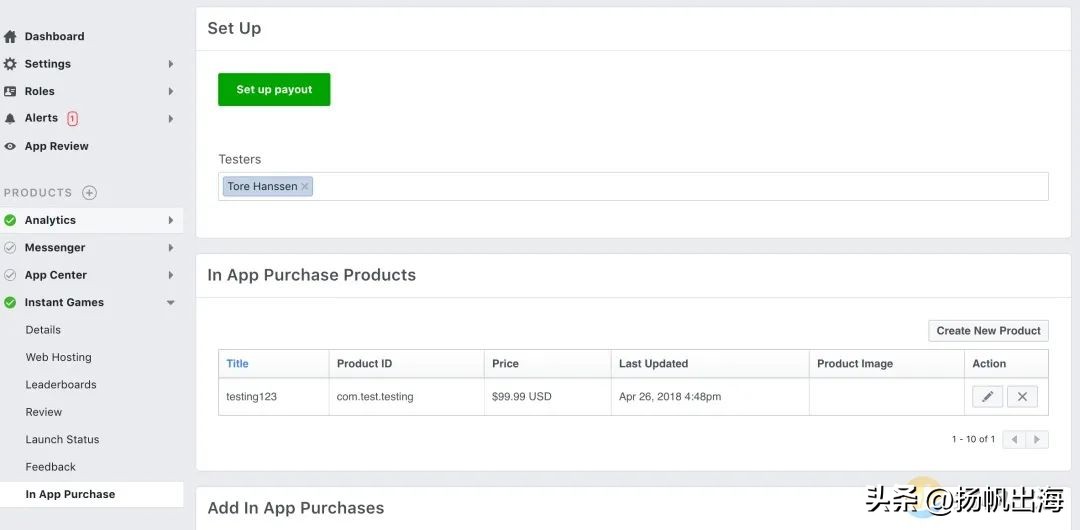
Task: Add a product via the plus icon
Action: pyautogui.click(x=89, y=193)
